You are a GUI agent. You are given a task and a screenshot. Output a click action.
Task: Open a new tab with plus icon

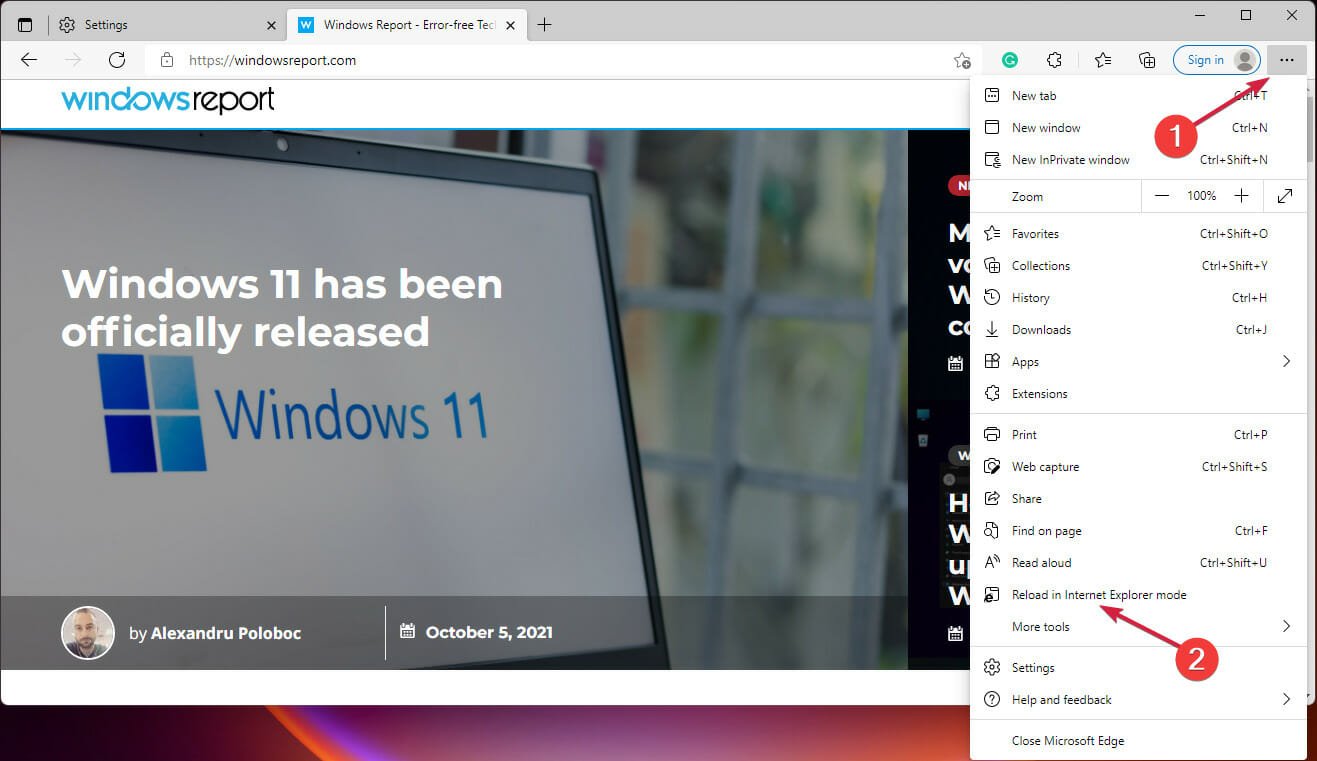(x=544, y=25)
